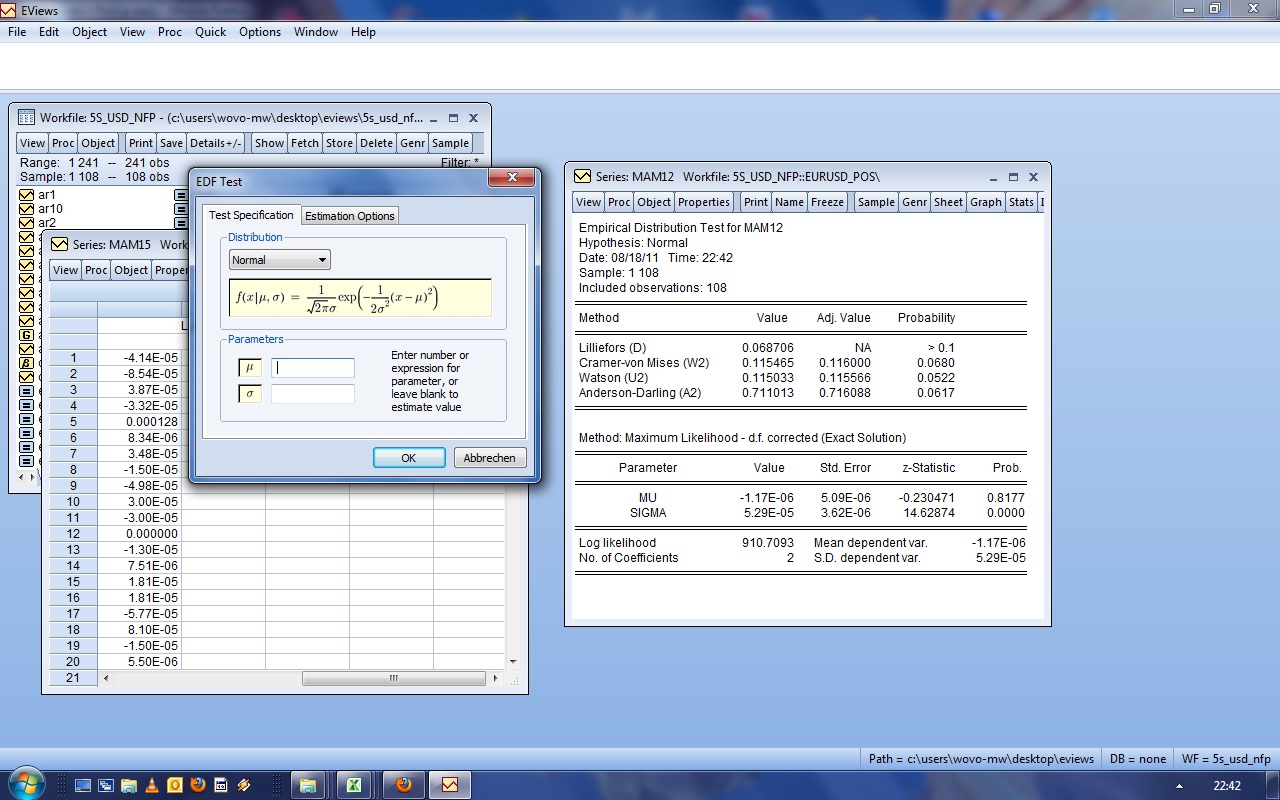The height and width of the screenshot is (800, 1280).
Task: Launch VLC media player from quick launch
Action: pyautogui.click(x=152, y=785)
